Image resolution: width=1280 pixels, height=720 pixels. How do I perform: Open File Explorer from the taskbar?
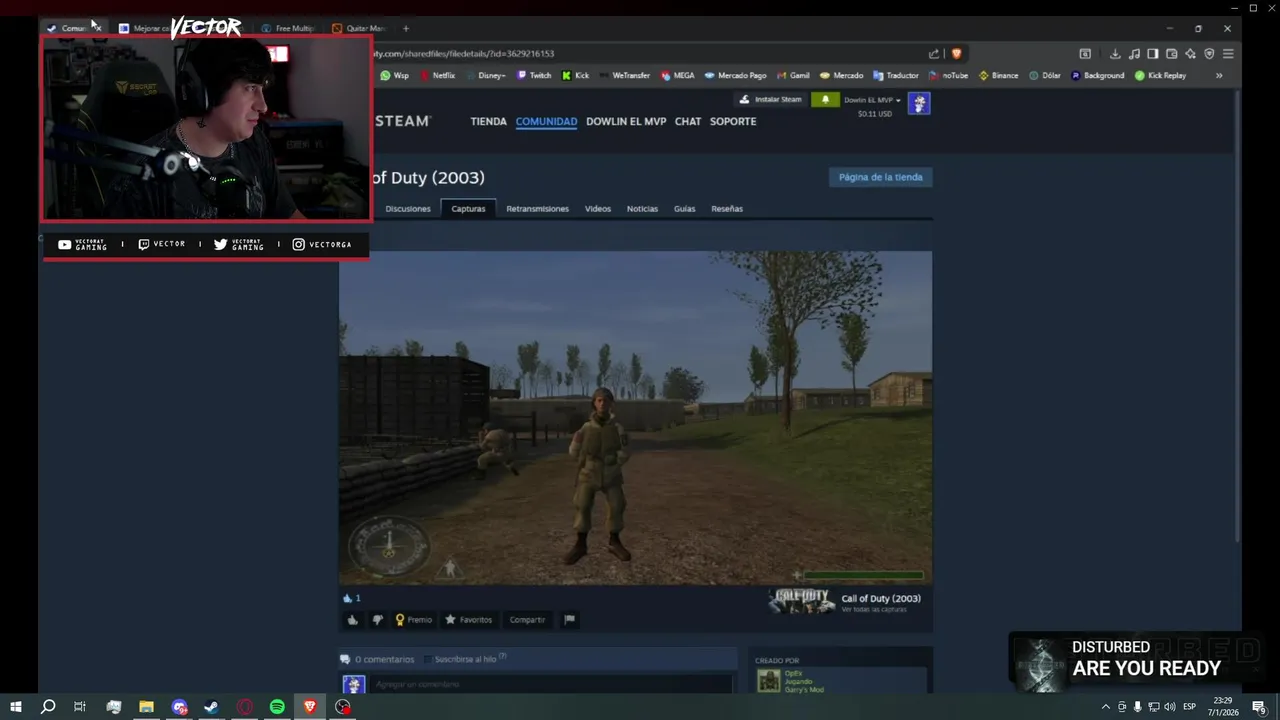point(146,707)
